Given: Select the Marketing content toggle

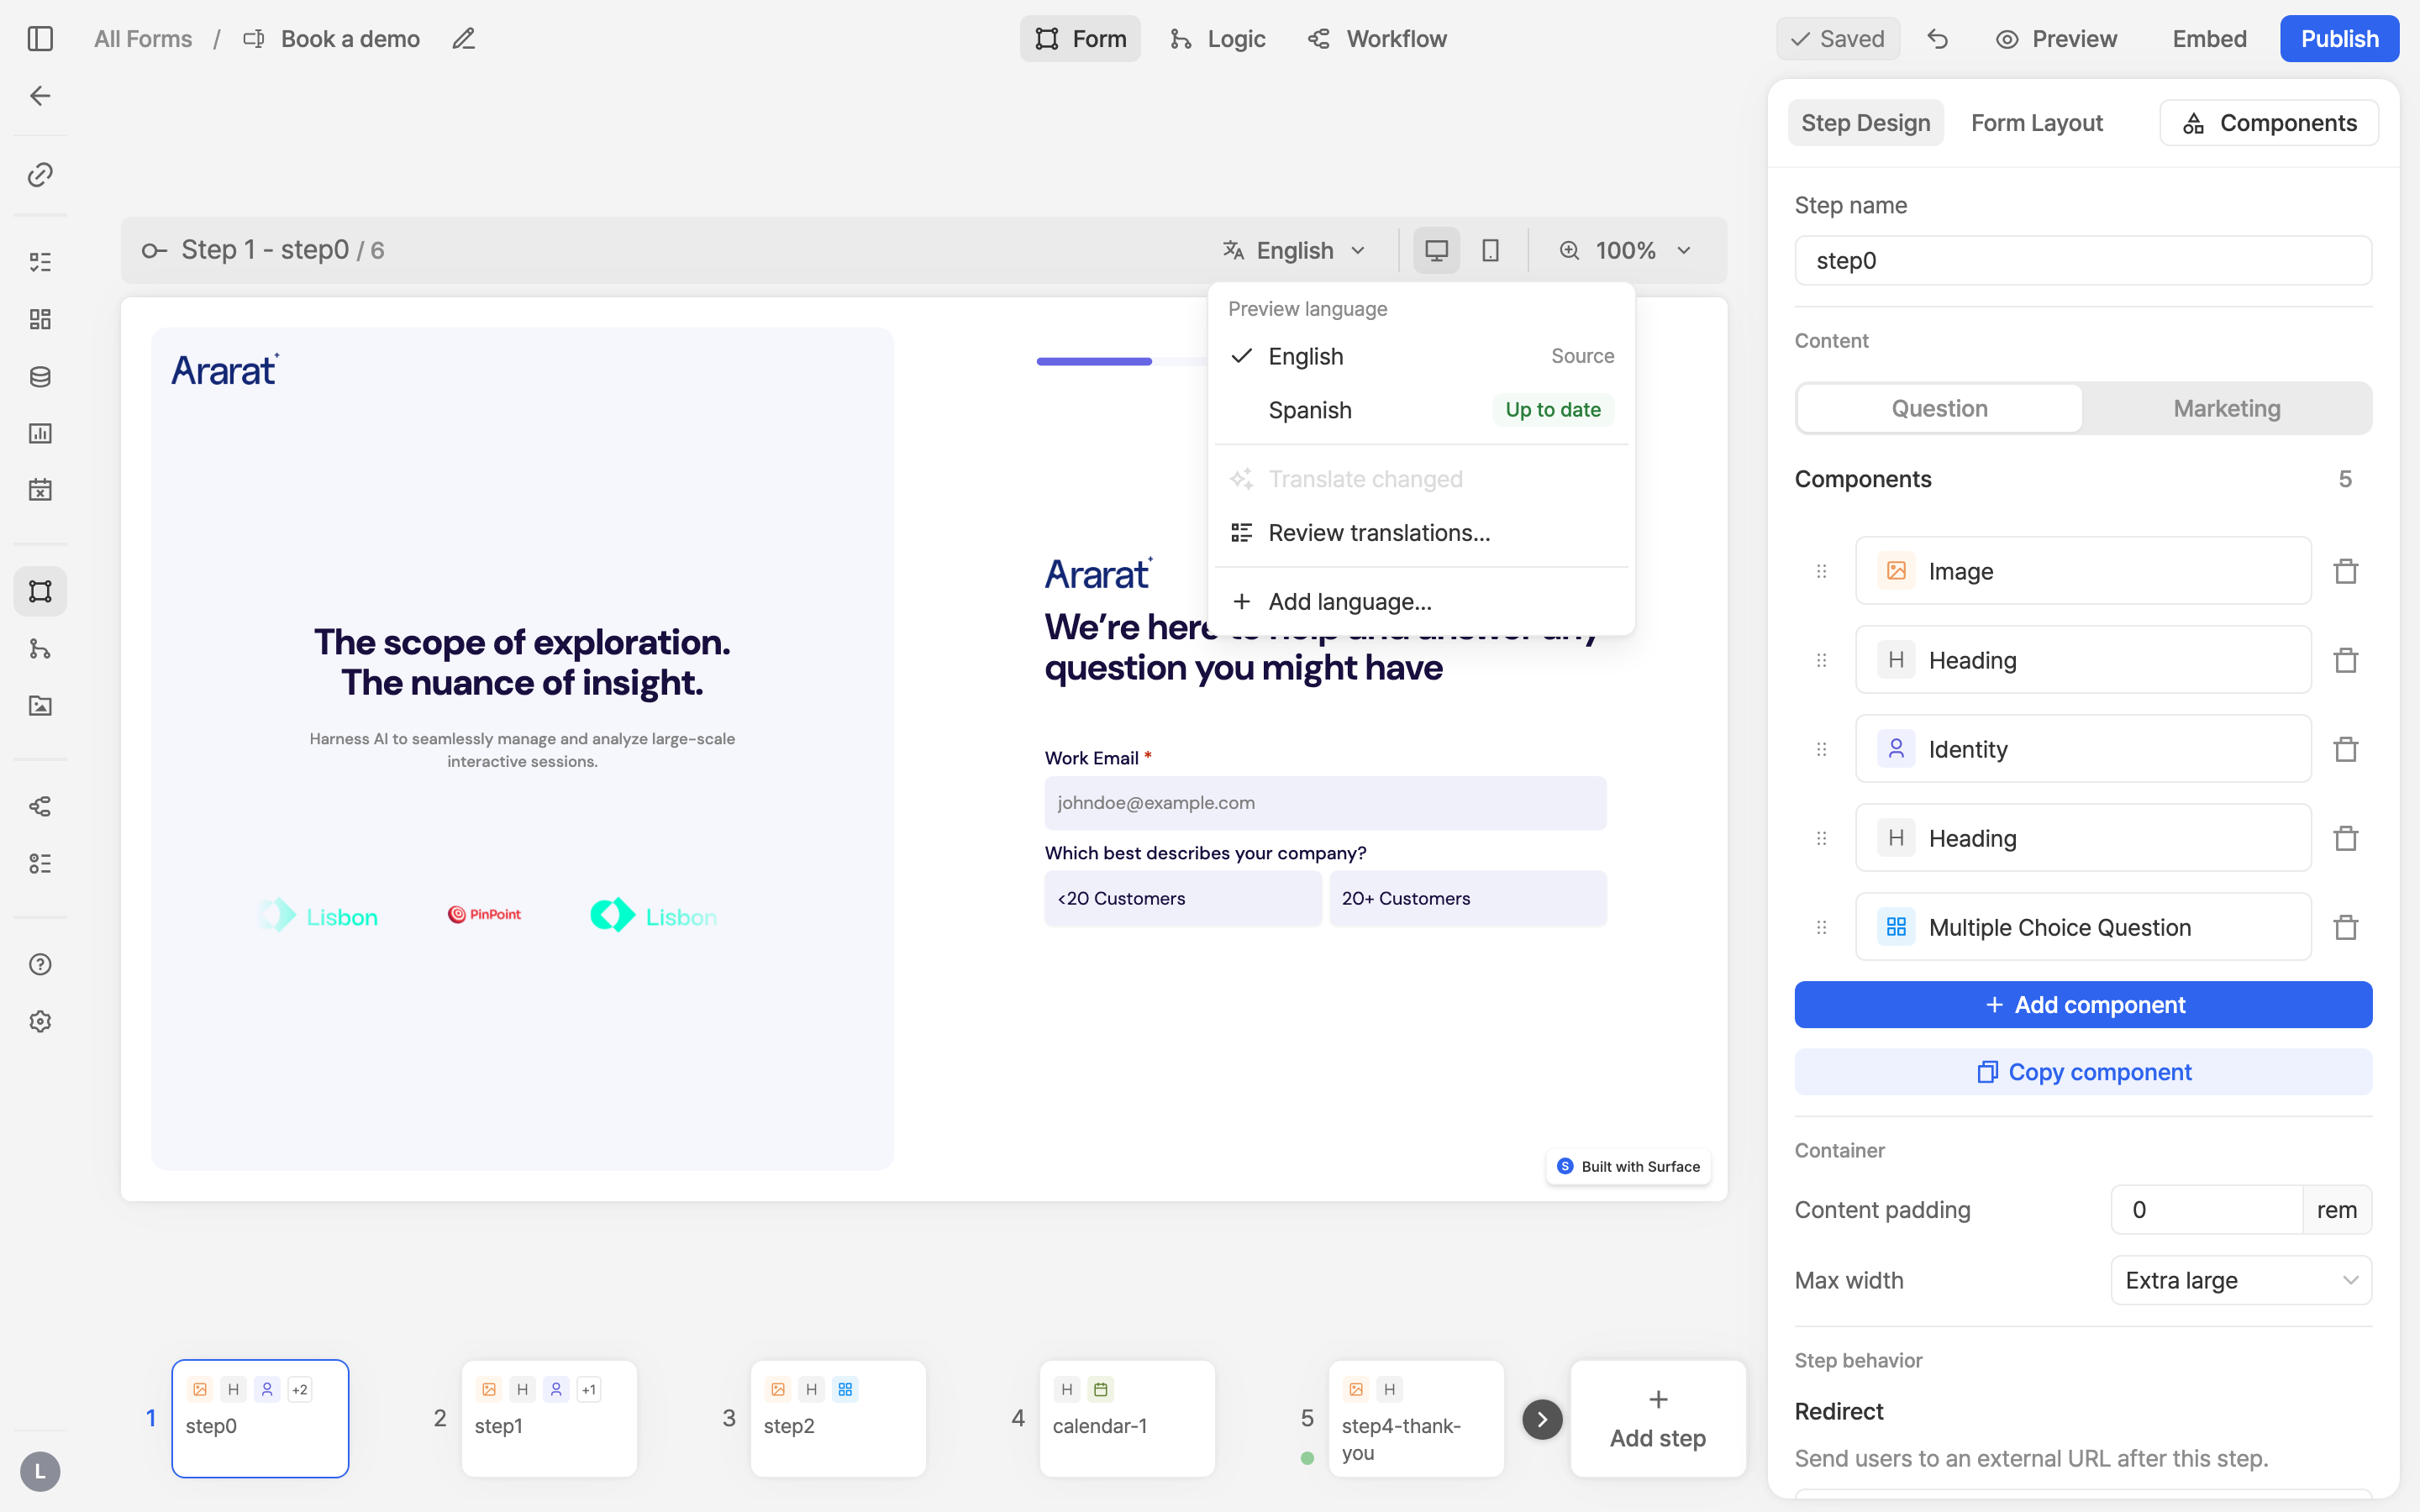Looking at the screenshot, I should point(2227,408).
